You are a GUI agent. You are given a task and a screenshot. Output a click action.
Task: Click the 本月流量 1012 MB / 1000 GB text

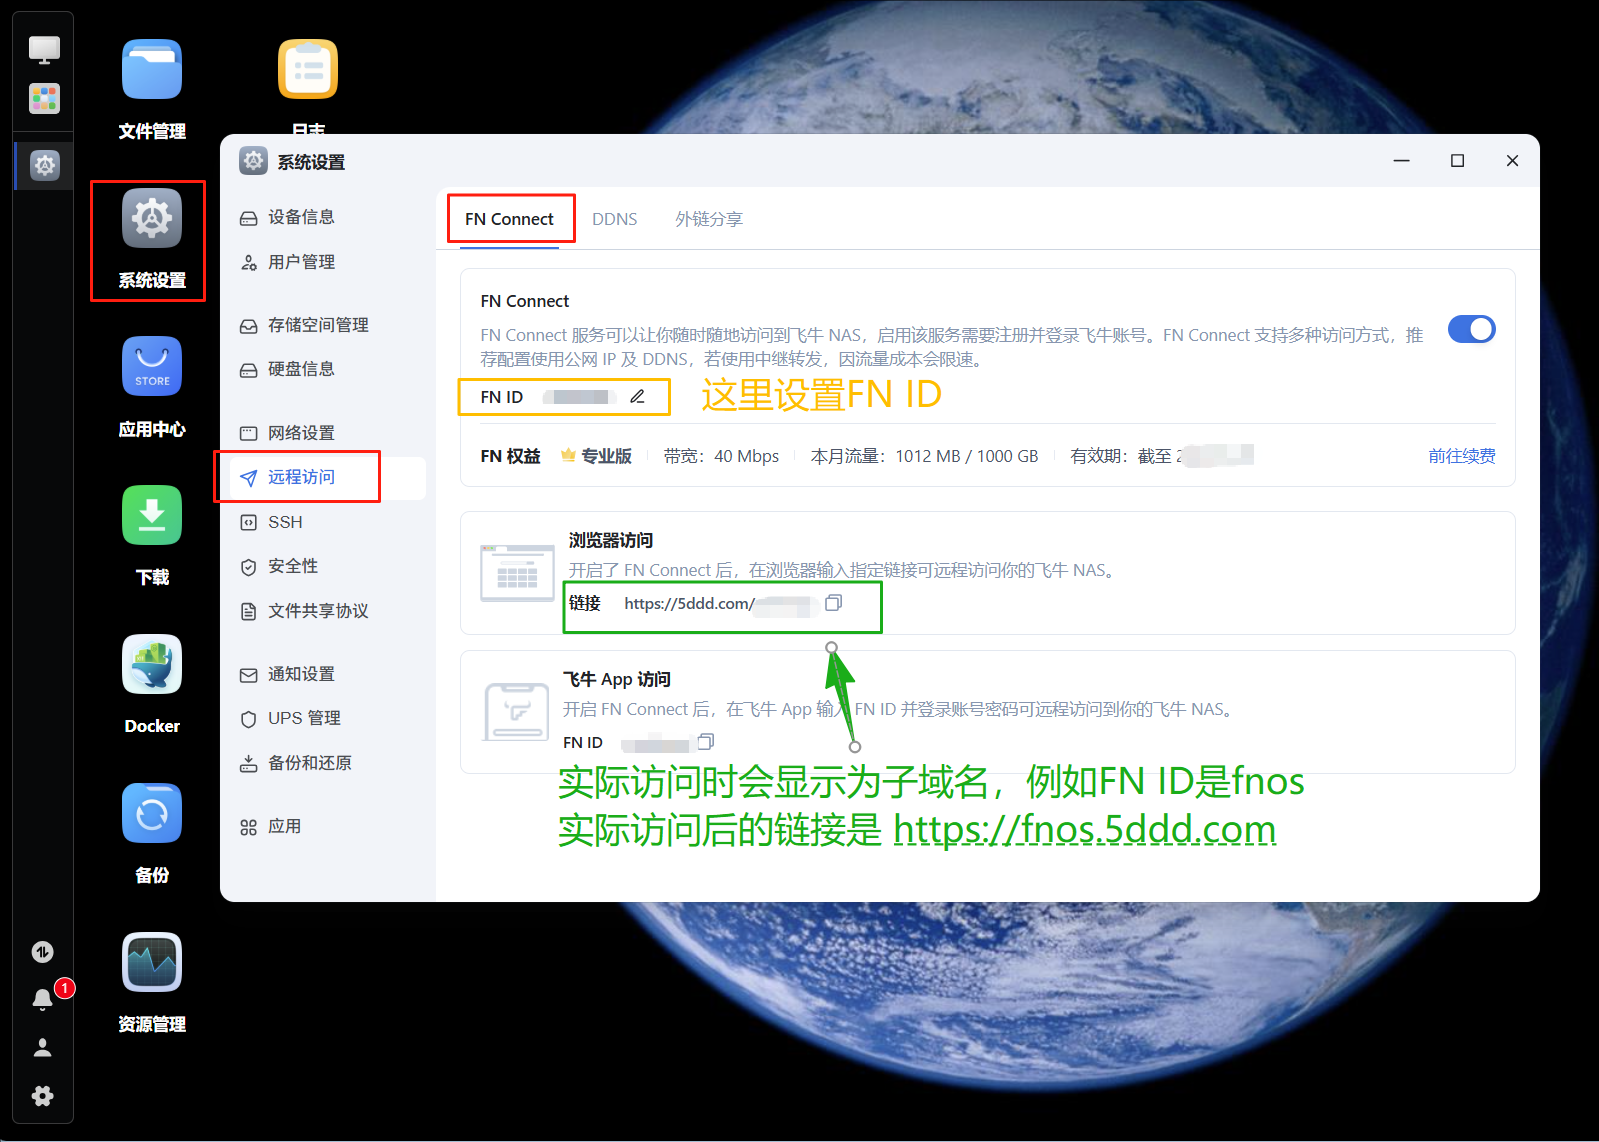click(x=924, y=456)
